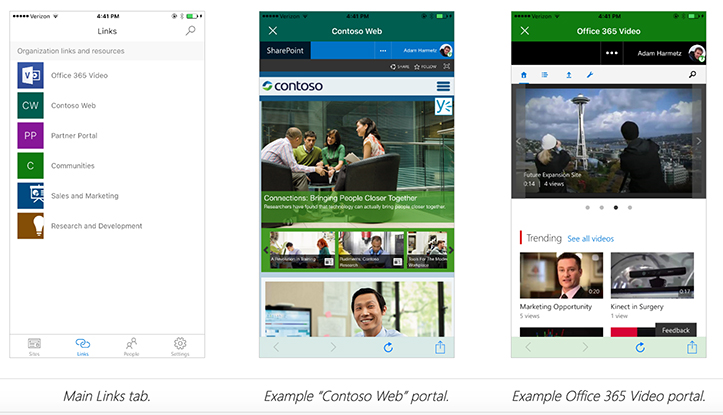This screenshot has height=415, width=723.
Task: Click the Kinect in Surgery title text
Action: 637,307
